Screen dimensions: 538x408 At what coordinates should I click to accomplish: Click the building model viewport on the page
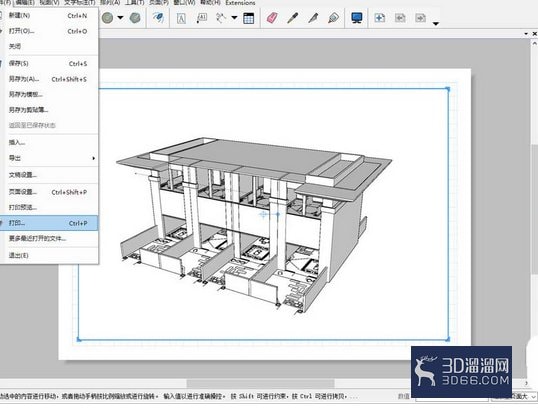pyautogui.click(x=264, y=214)
